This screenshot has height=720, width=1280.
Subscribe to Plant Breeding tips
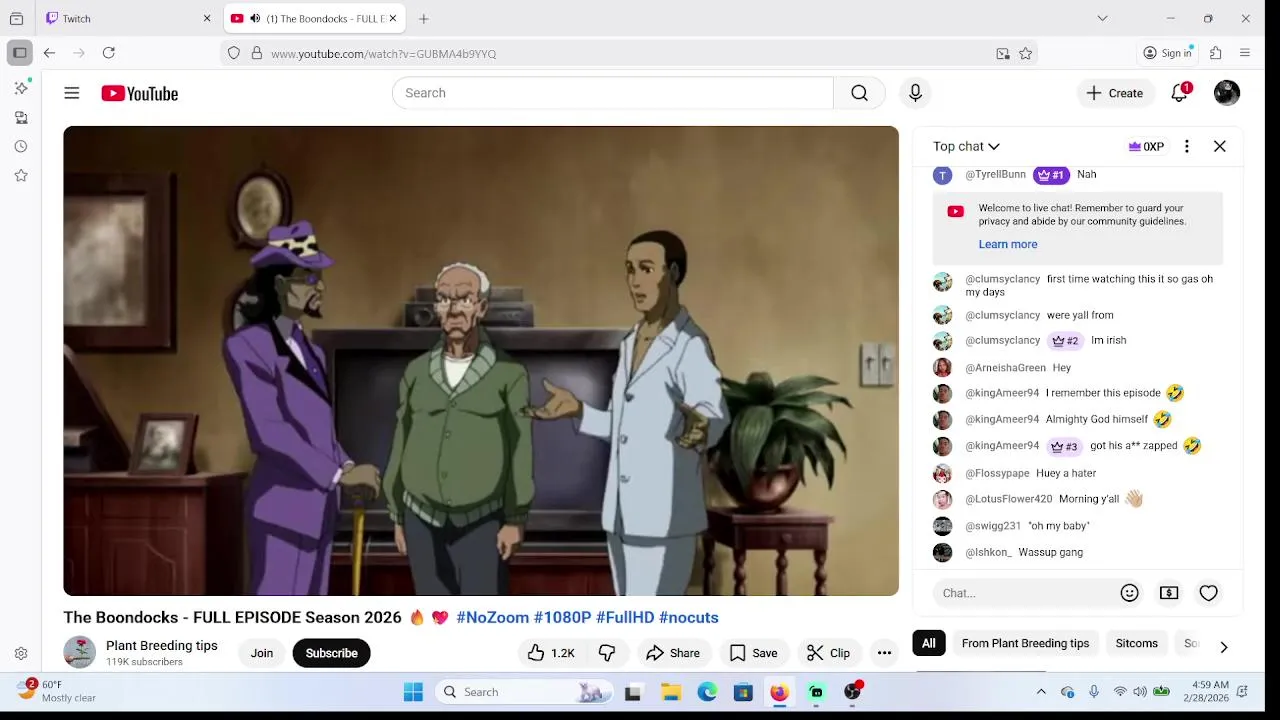331,653
